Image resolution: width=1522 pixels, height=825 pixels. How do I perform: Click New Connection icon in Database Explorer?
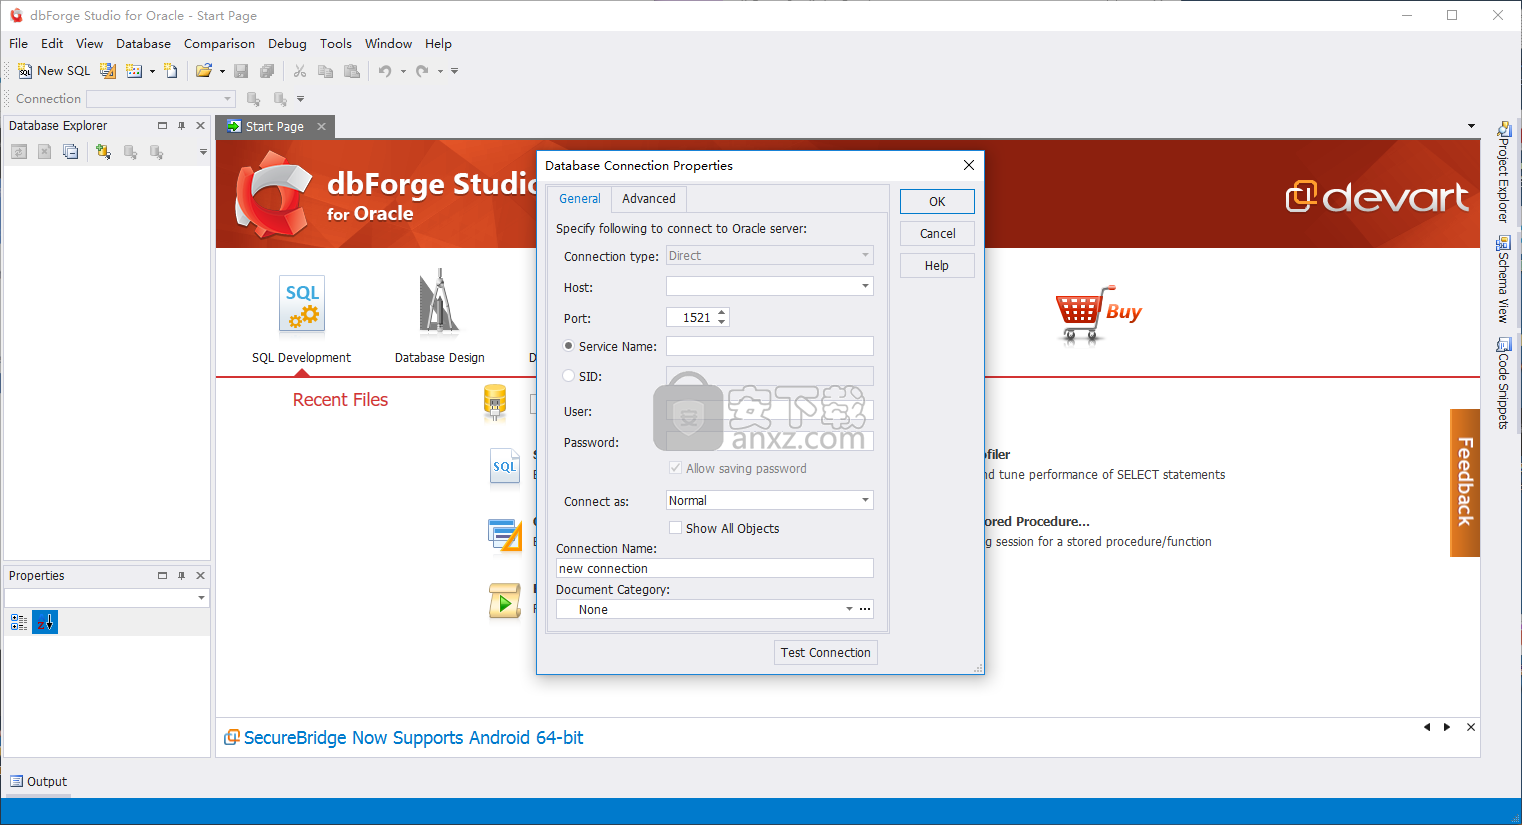tap(103, 152)
